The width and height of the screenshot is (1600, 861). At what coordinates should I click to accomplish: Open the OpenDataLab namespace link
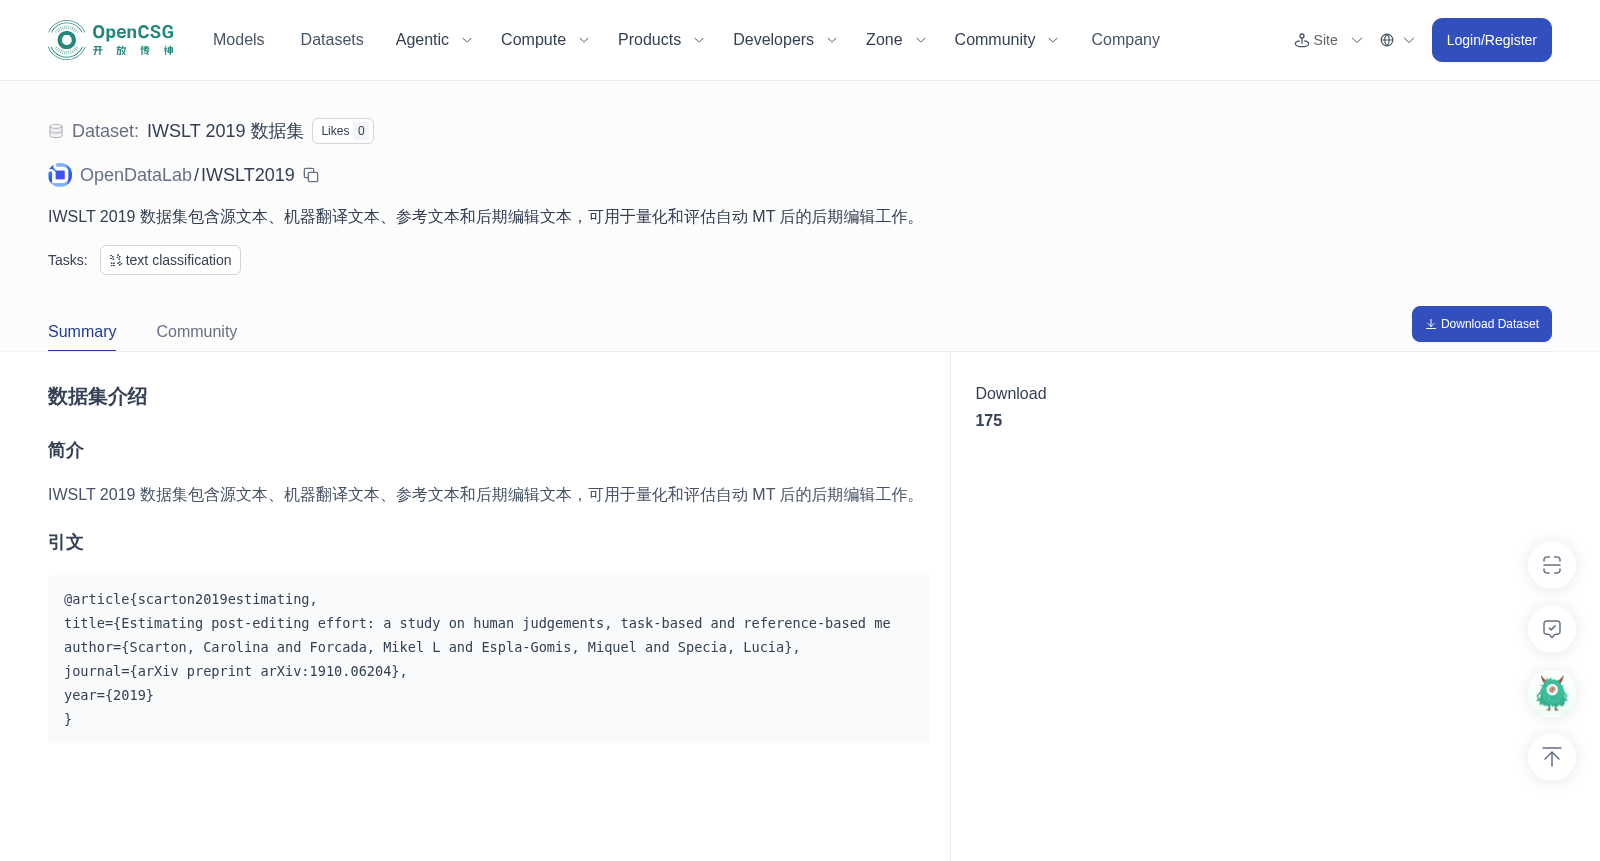click(x=136, y=175)
